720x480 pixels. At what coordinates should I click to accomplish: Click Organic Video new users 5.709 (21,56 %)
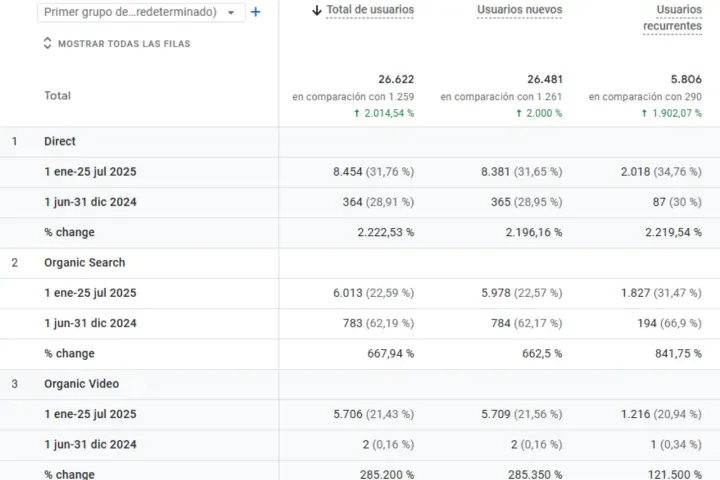522,414
